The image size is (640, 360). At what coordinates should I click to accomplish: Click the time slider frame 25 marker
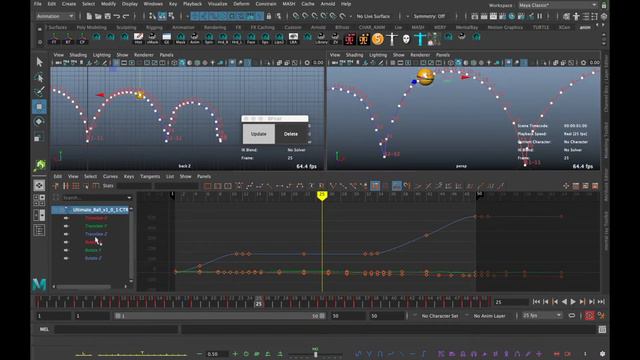258,302
